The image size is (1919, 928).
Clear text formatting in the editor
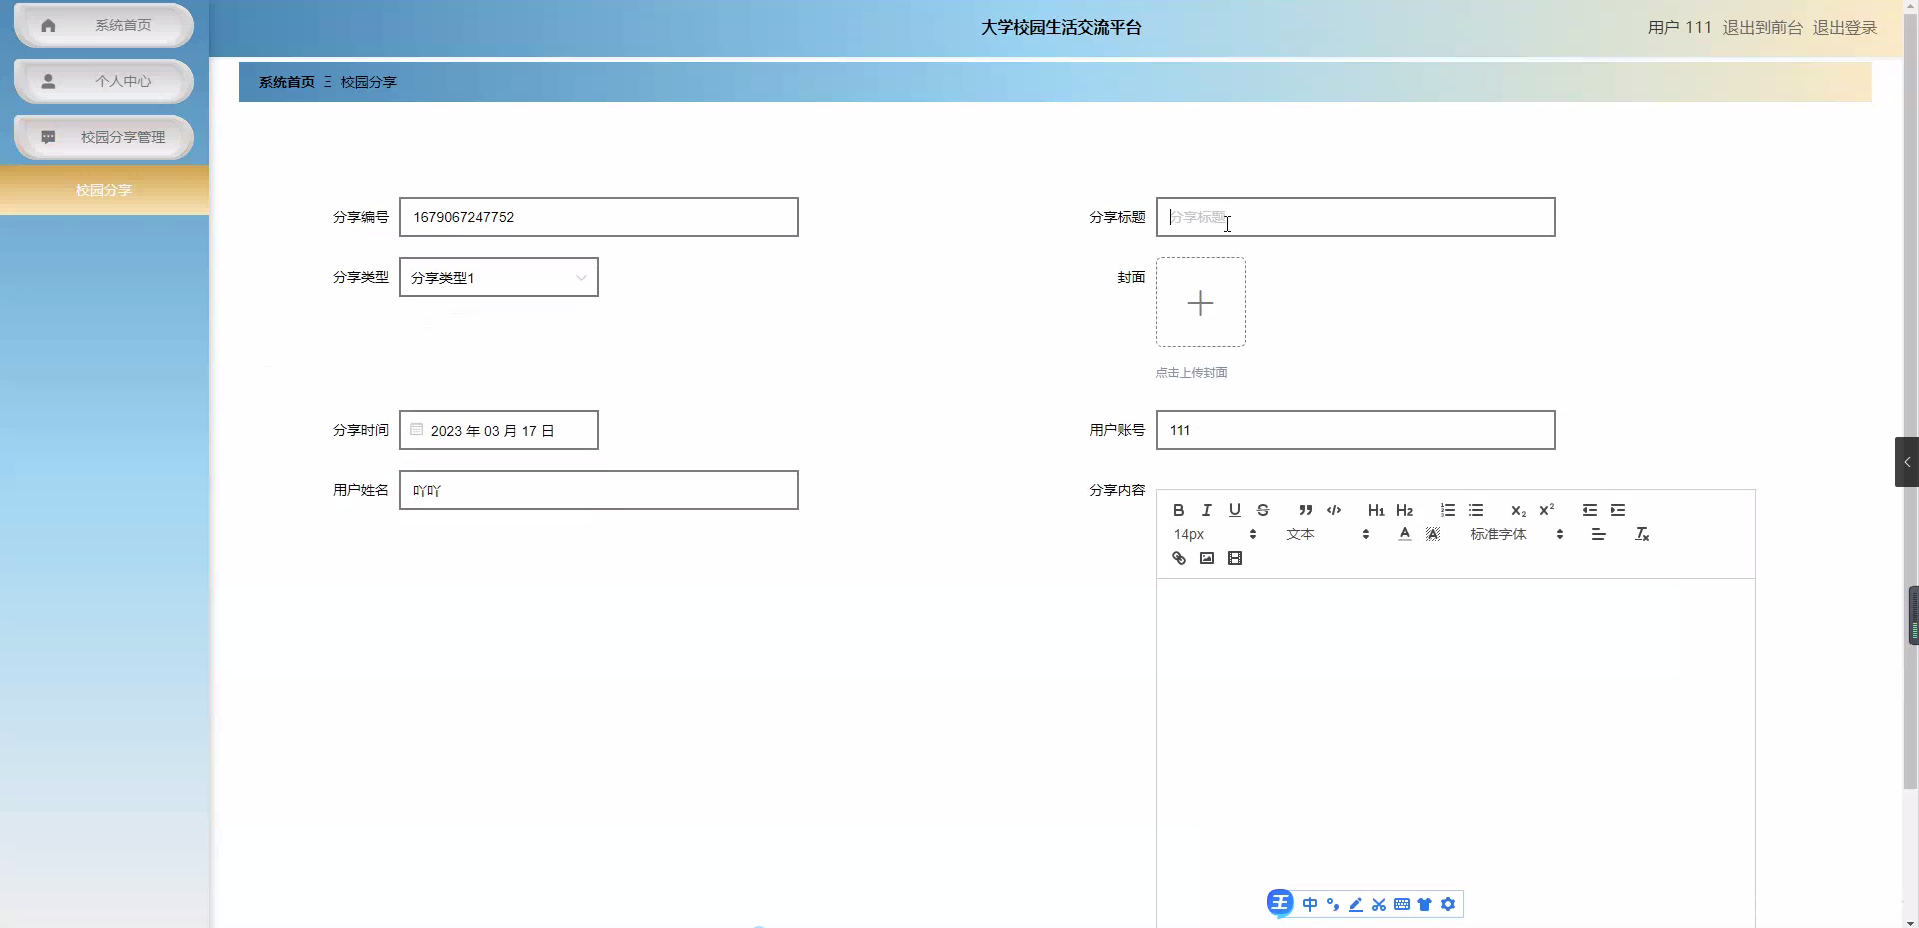1642,534
